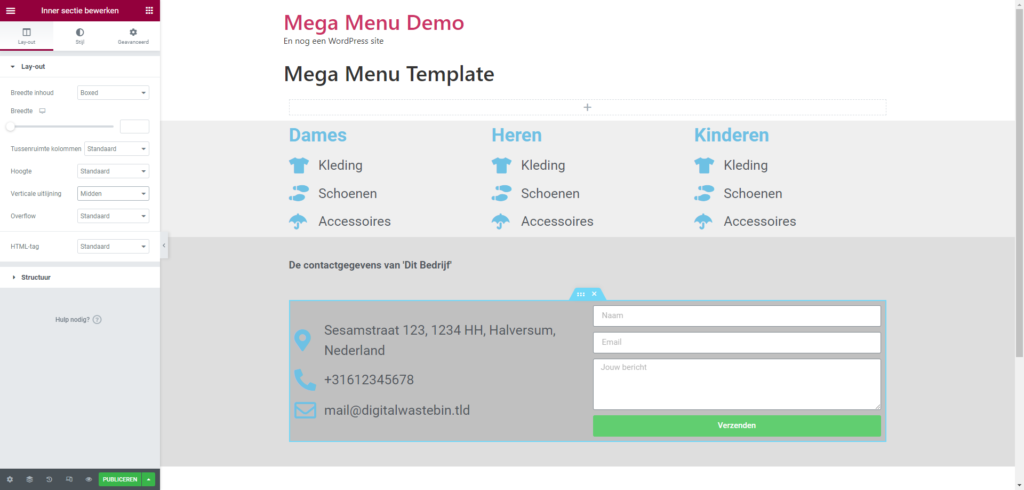Delete inner section with the X handle
The height and width of the screenshot is (490, 1024).
[x=594, y=294]
